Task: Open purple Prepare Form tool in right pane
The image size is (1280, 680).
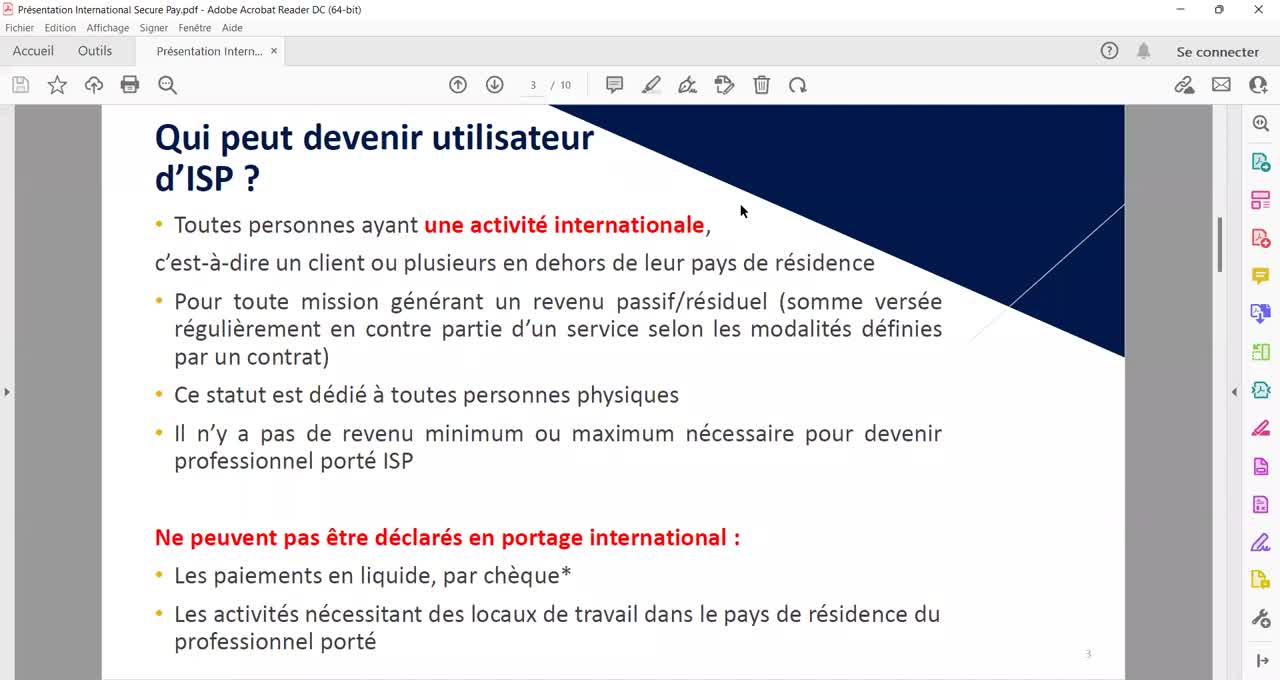Action: click(1260, 504)
